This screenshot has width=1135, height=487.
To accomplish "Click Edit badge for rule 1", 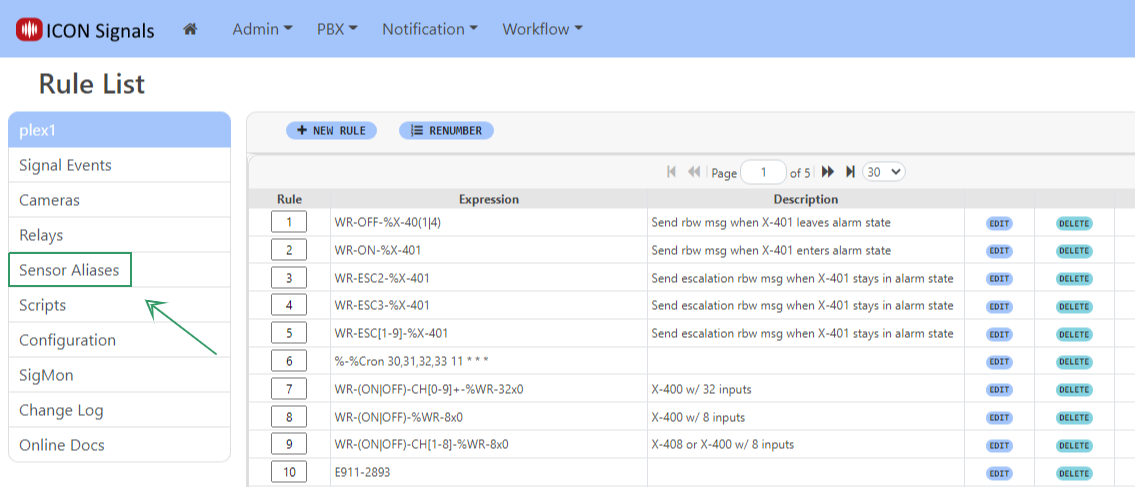I will (x=999, y=223).
